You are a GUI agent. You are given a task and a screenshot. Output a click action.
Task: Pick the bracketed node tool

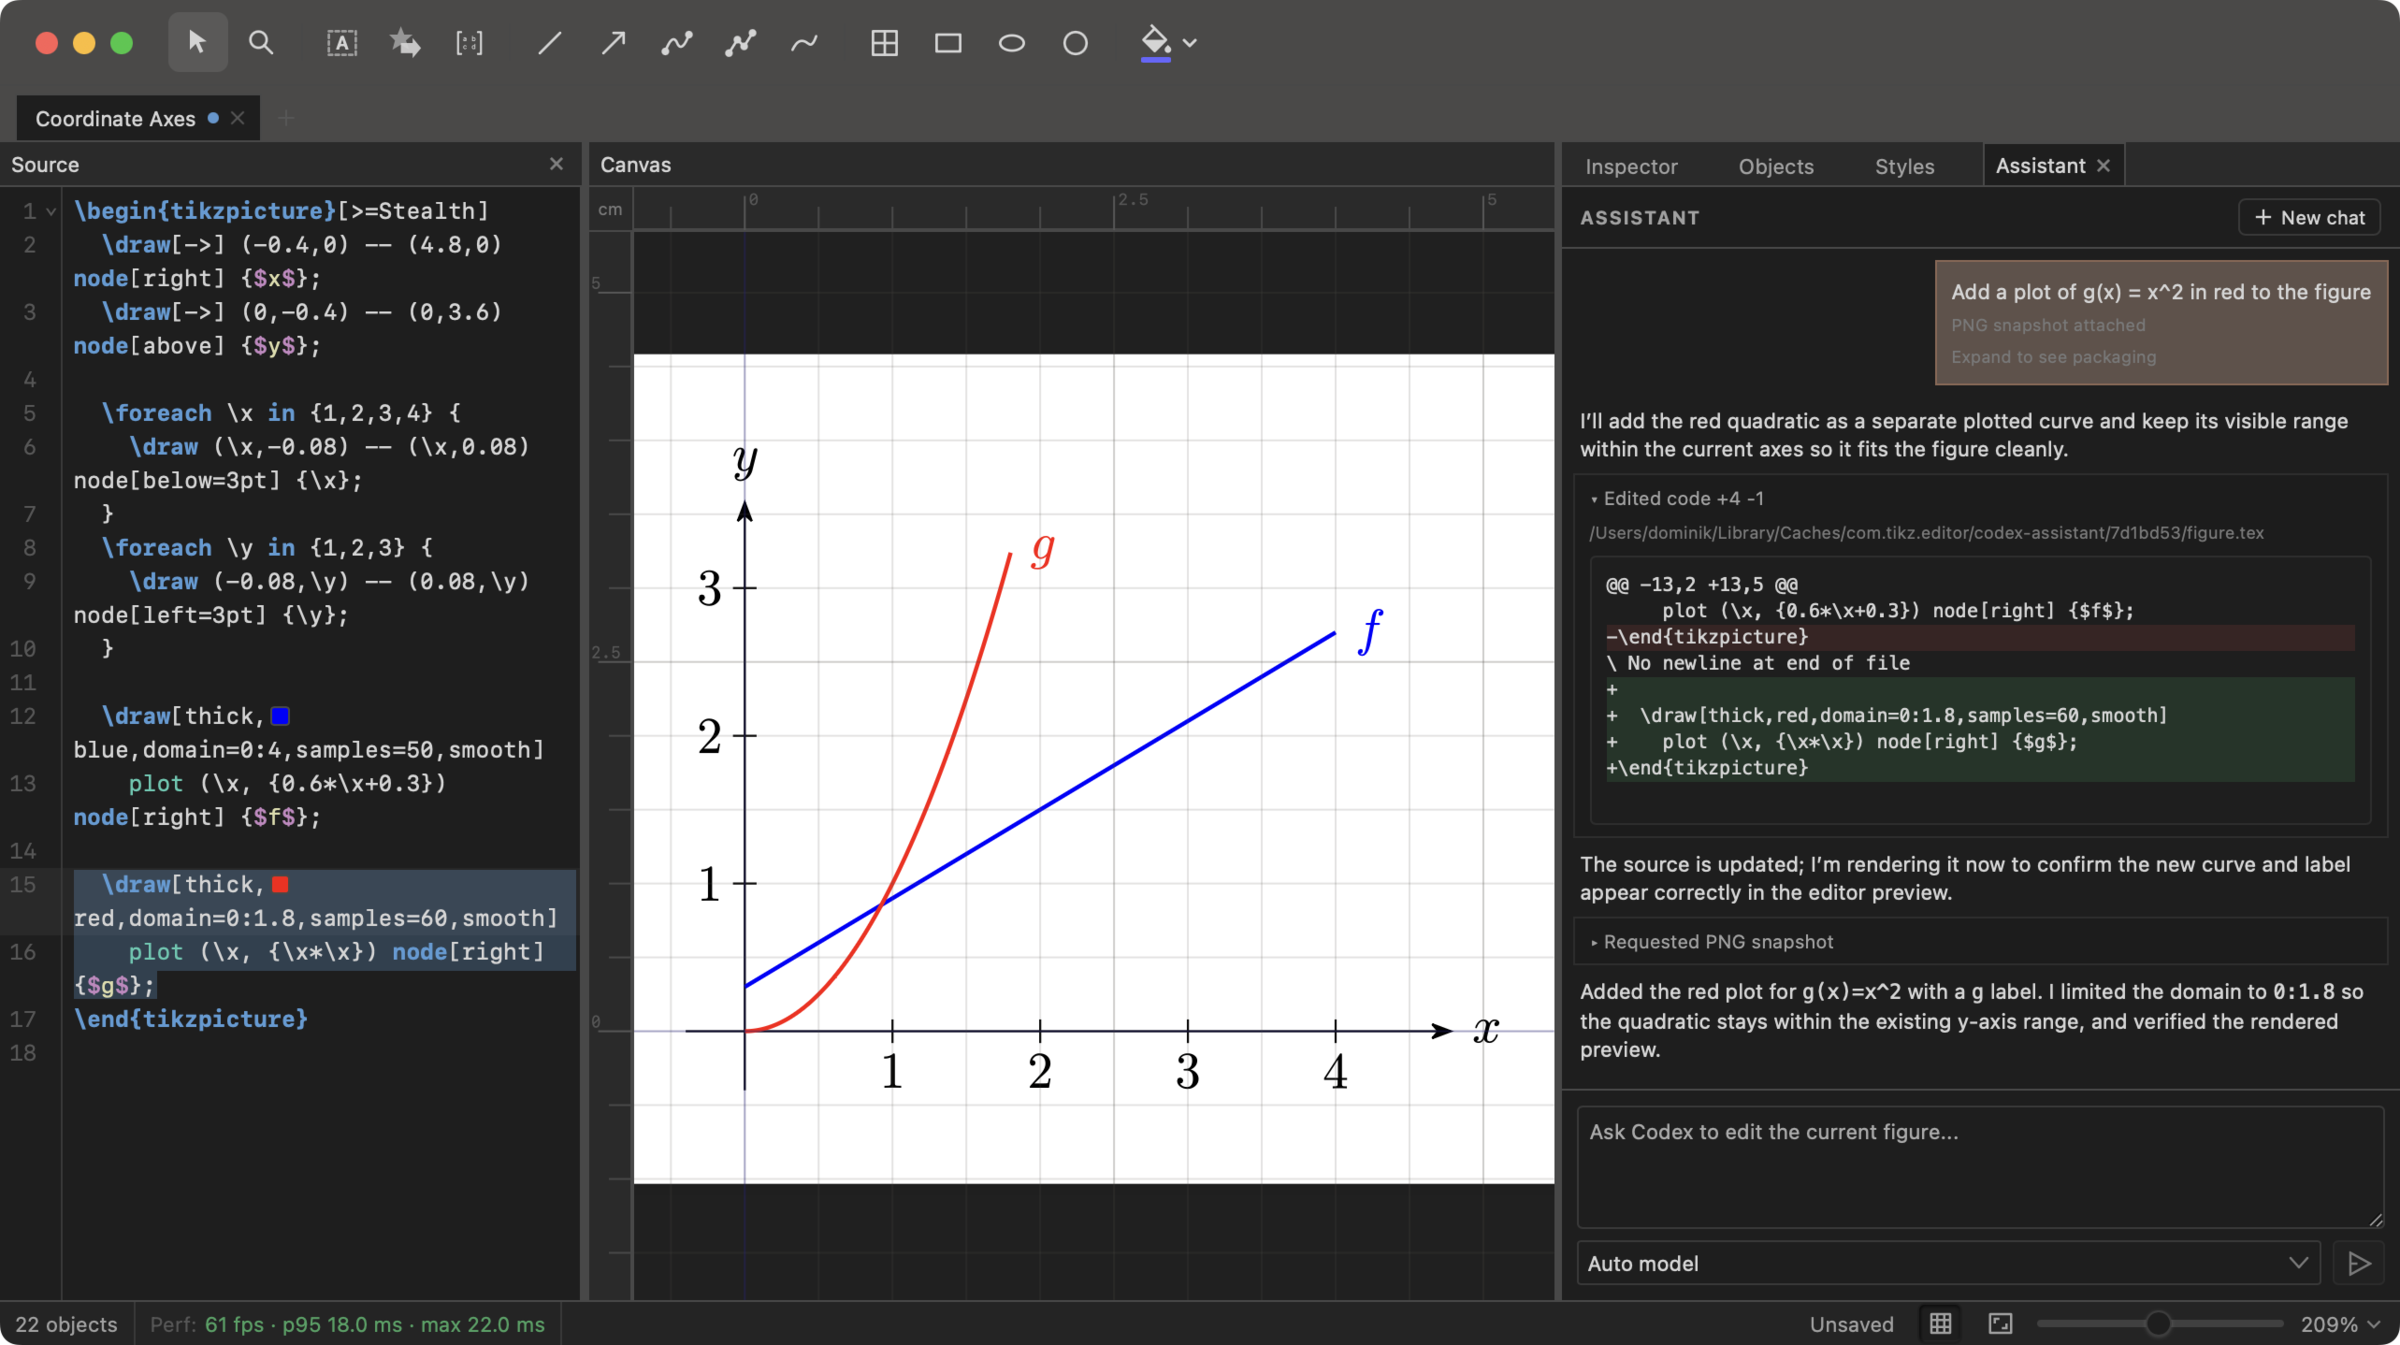click(x=469, y=42)
